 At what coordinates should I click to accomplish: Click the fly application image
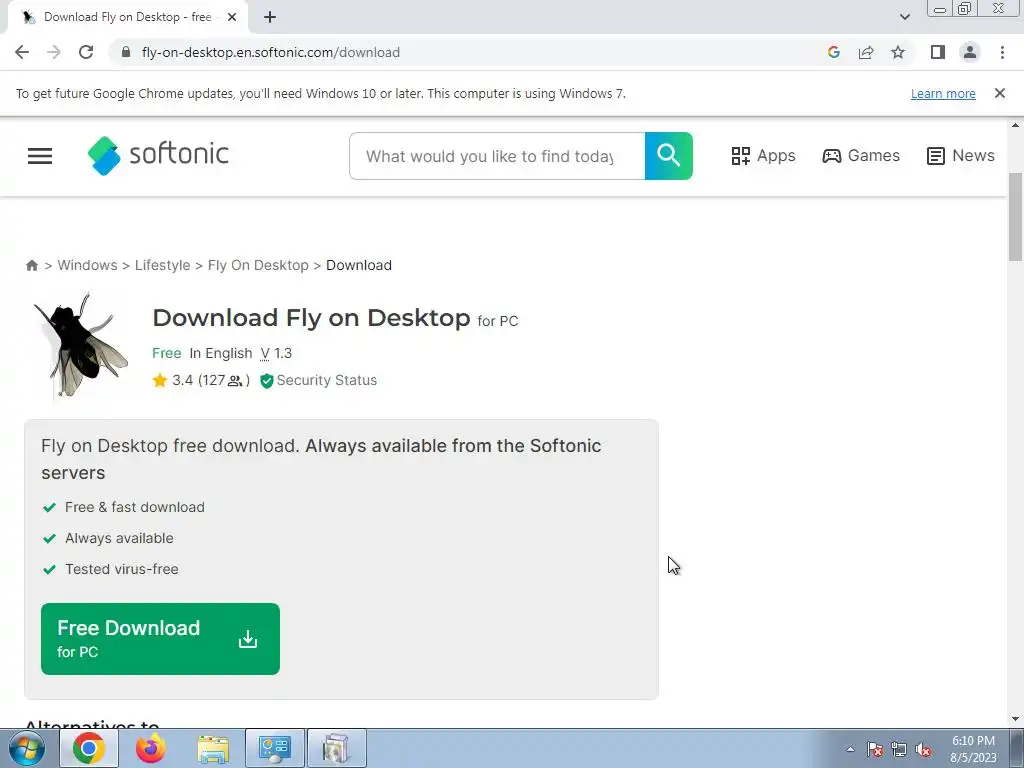pos(82,345)
